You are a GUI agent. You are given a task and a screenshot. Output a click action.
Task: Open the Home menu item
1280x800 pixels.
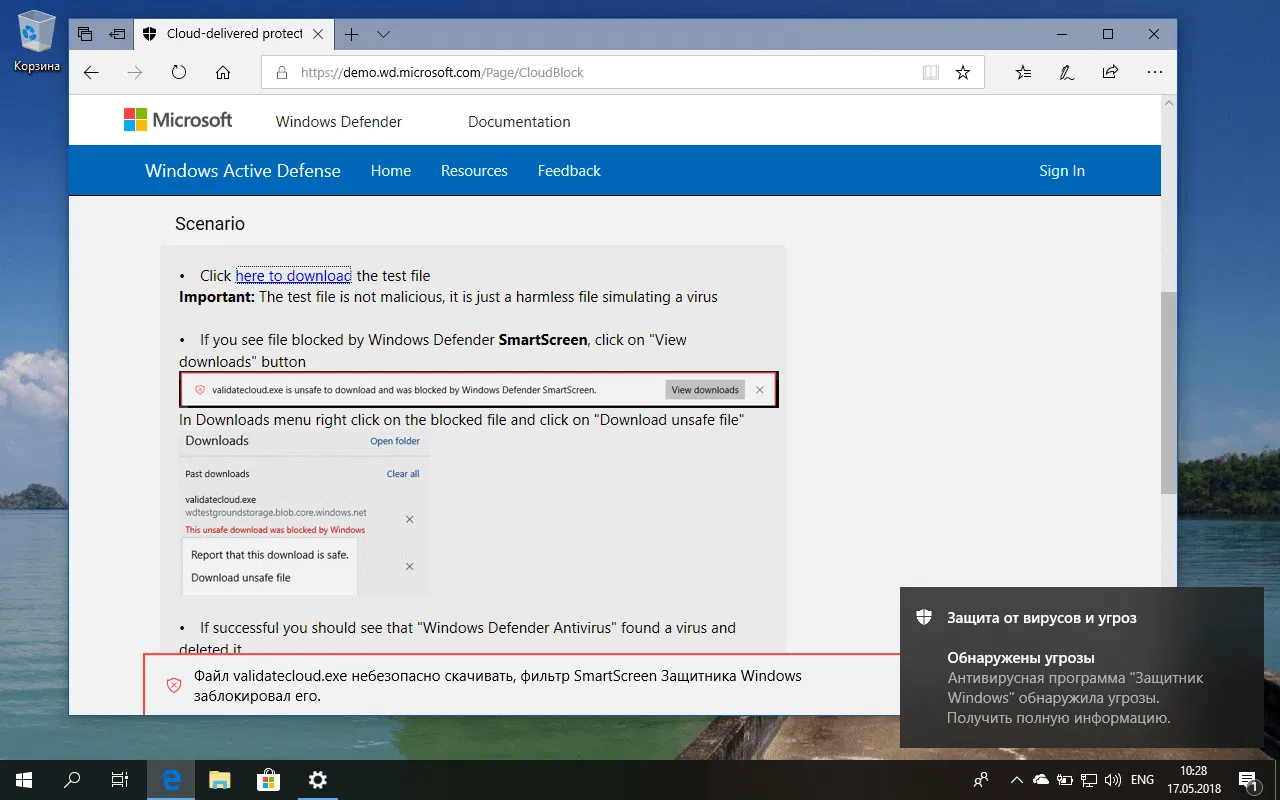(x=391, y=171)
